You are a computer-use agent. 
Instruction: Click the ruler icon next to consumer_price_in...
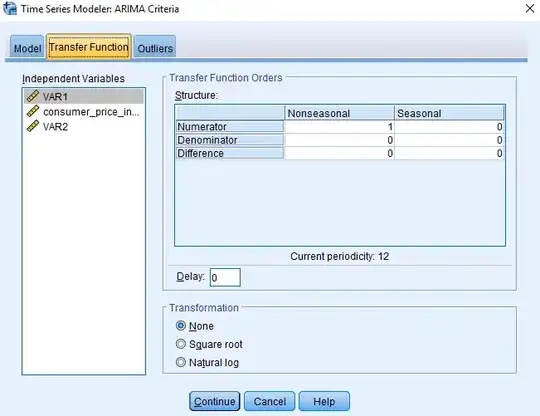click(x=33, y=111)
